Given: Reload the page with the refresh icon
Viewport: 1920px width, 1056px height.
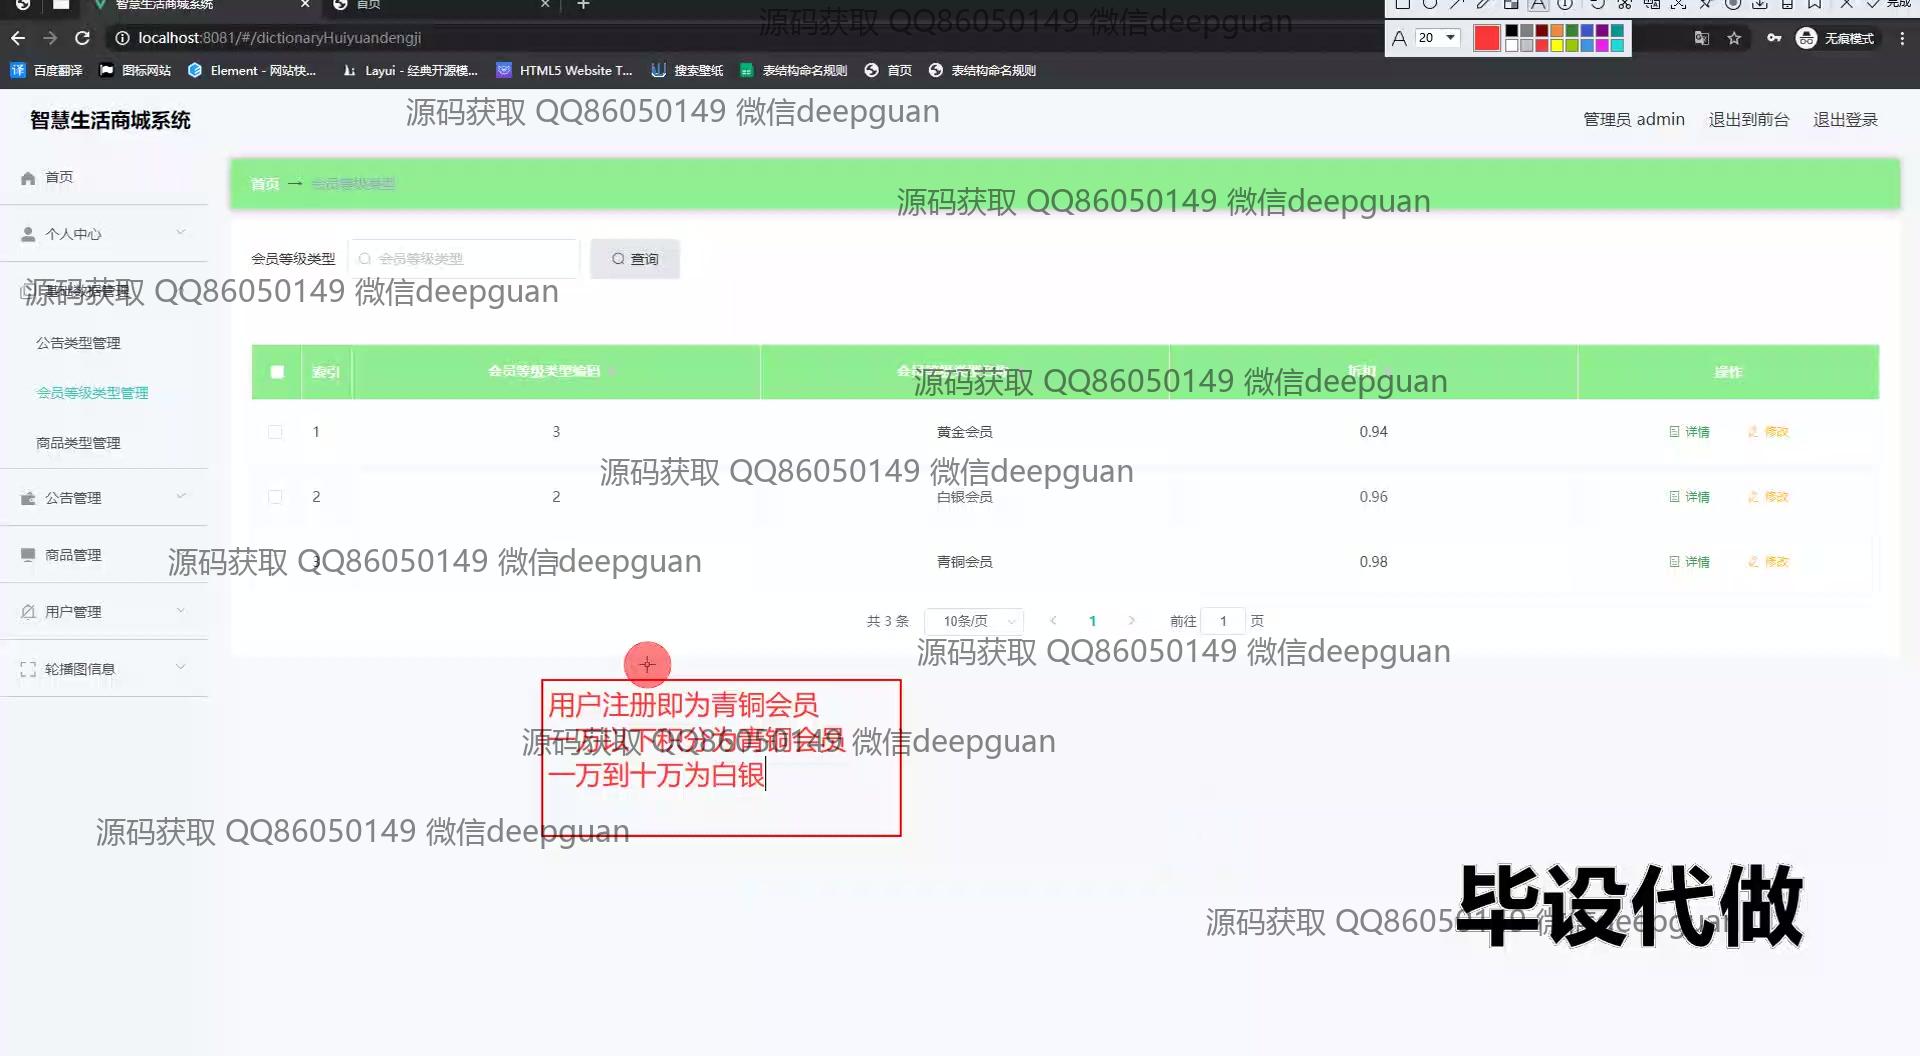Looking at the screenshot, I should pos(83,38).
